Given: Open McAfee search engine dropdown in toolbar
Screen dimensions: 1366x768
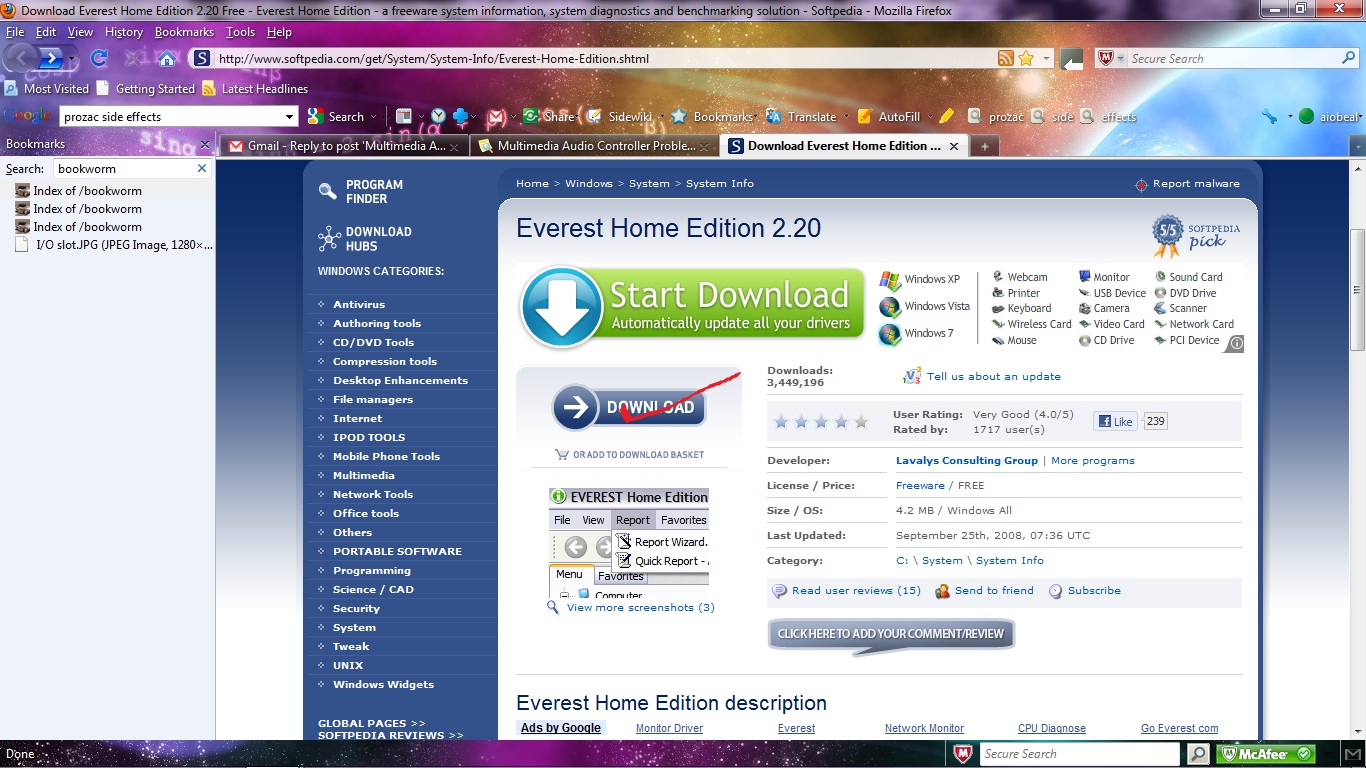Looking at the screenshot, I should (1121, 59).
